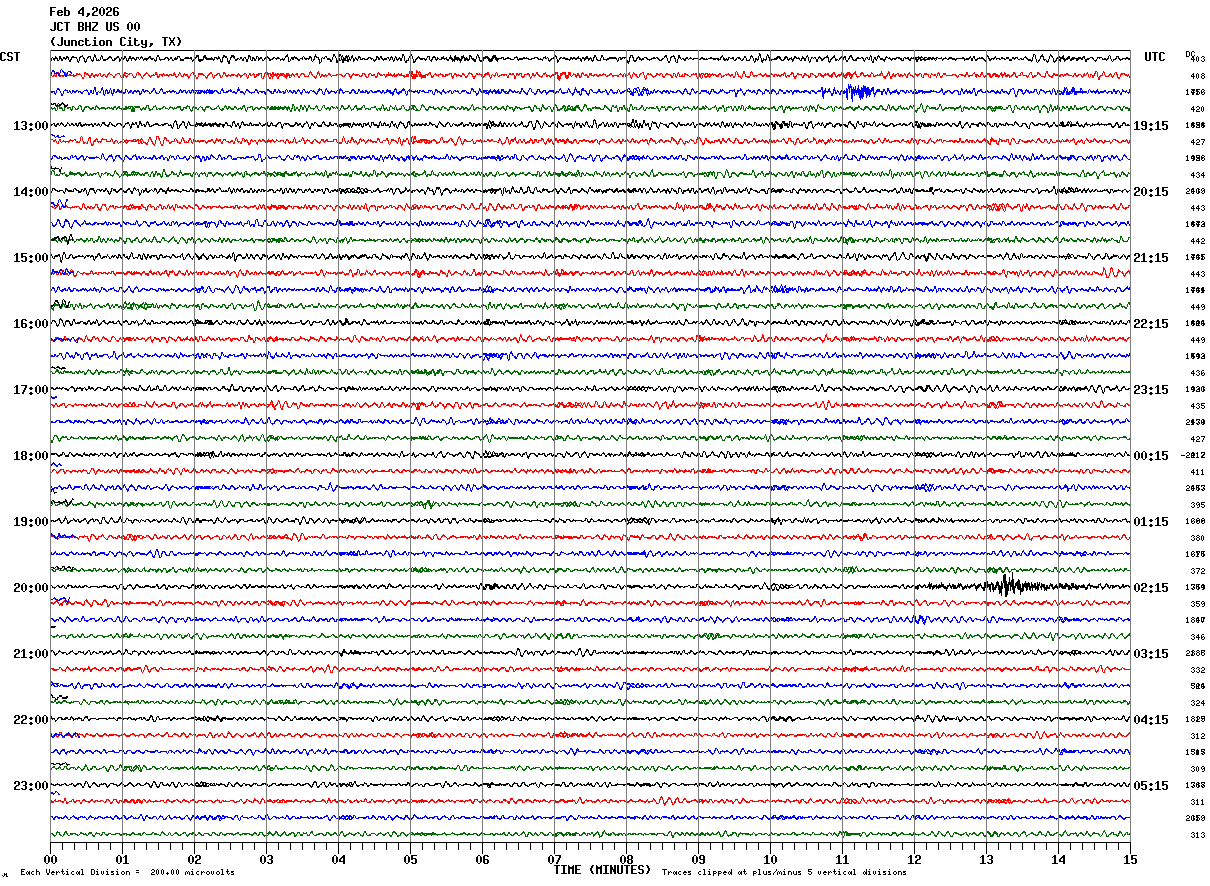
Task: Click the DC offset value 313
Action: [x=1197, y=835]
